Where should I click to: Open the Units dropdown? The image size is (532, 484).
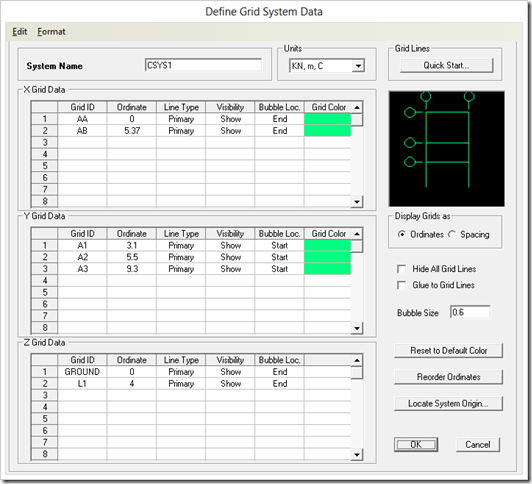[358, 66]
